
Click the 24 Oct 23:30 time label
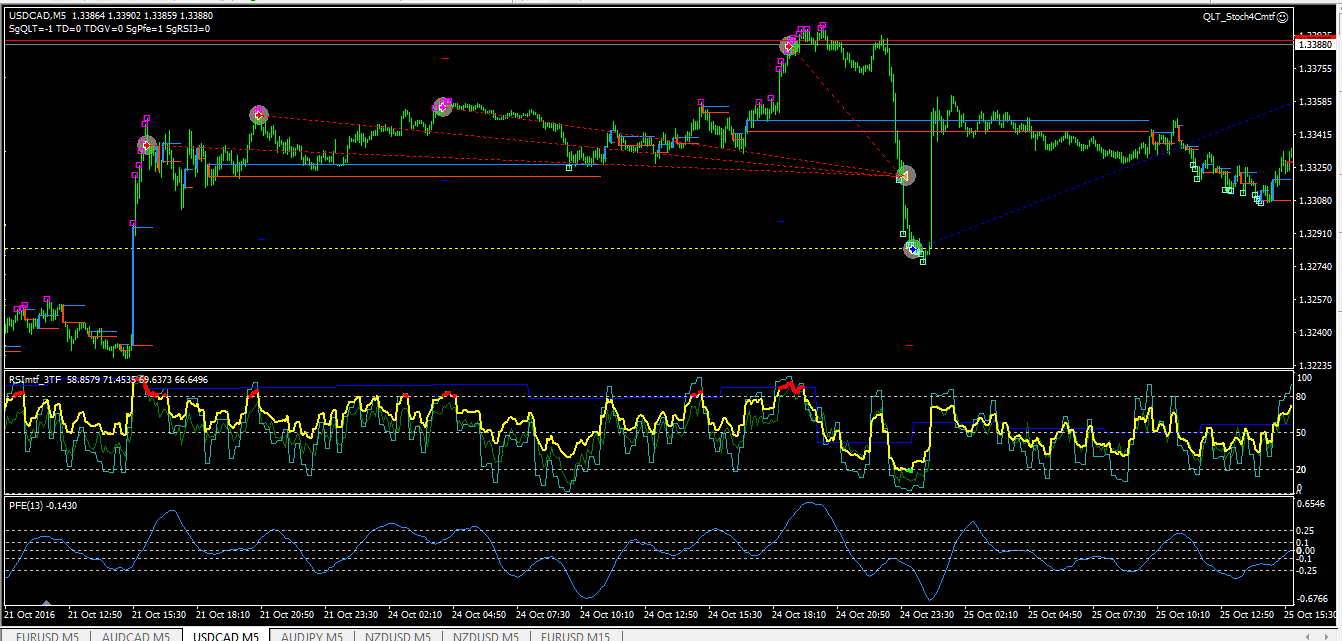(929, 615)
